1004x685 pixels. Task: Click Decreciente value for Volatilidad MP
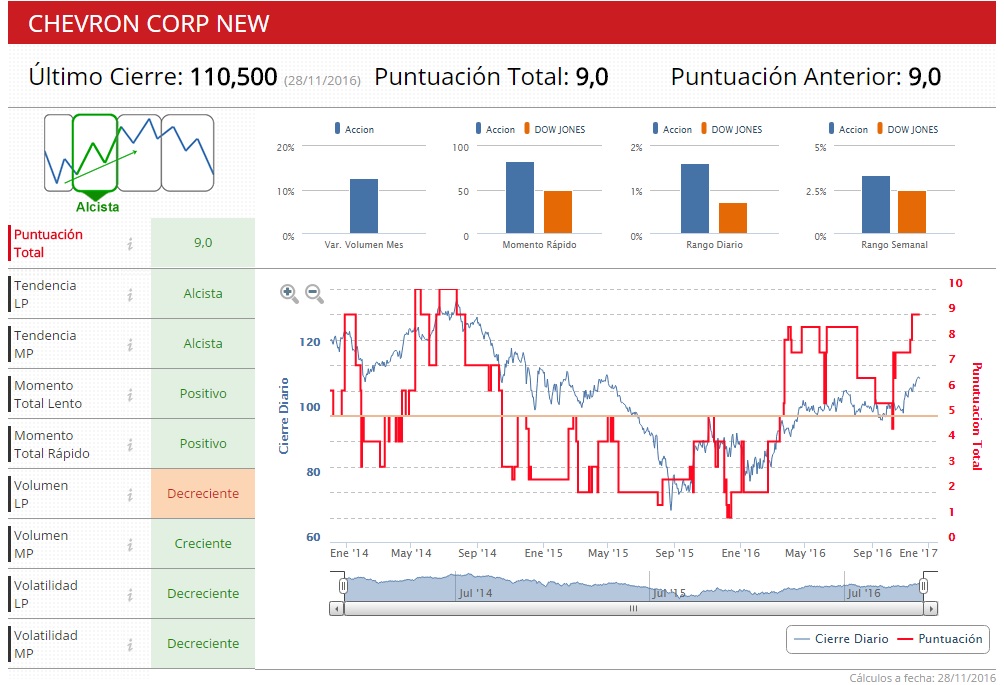[x=203, y=643]
